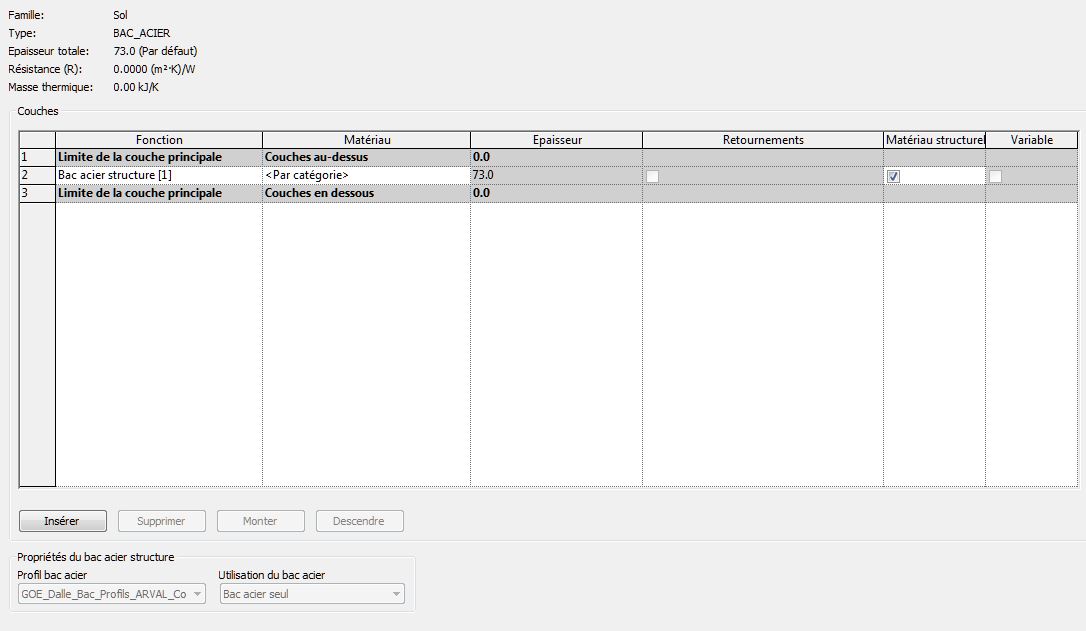The image size is (1086, 631).
Task: Select row number 2 header
Action: (x=37, y=175)
